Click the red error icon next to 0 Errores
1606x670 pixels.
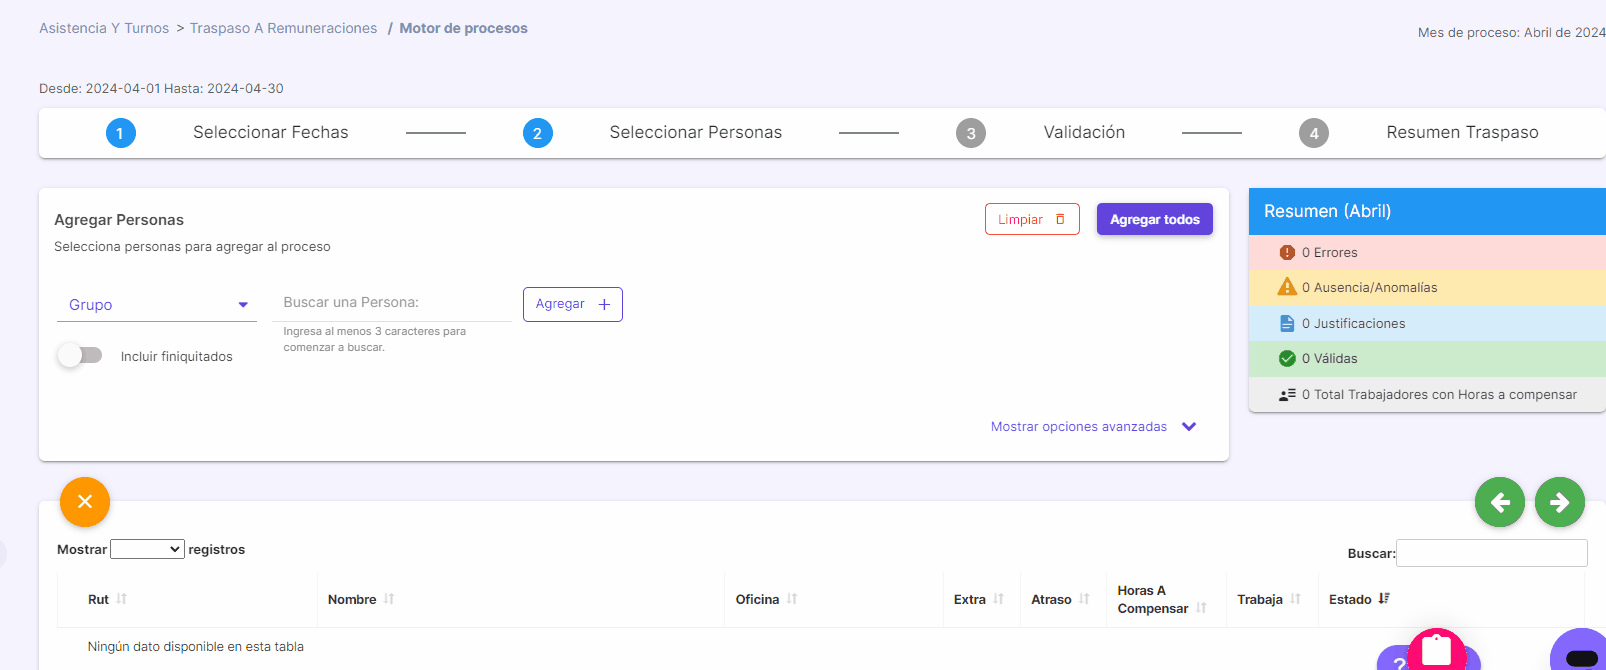(1287, 252)
